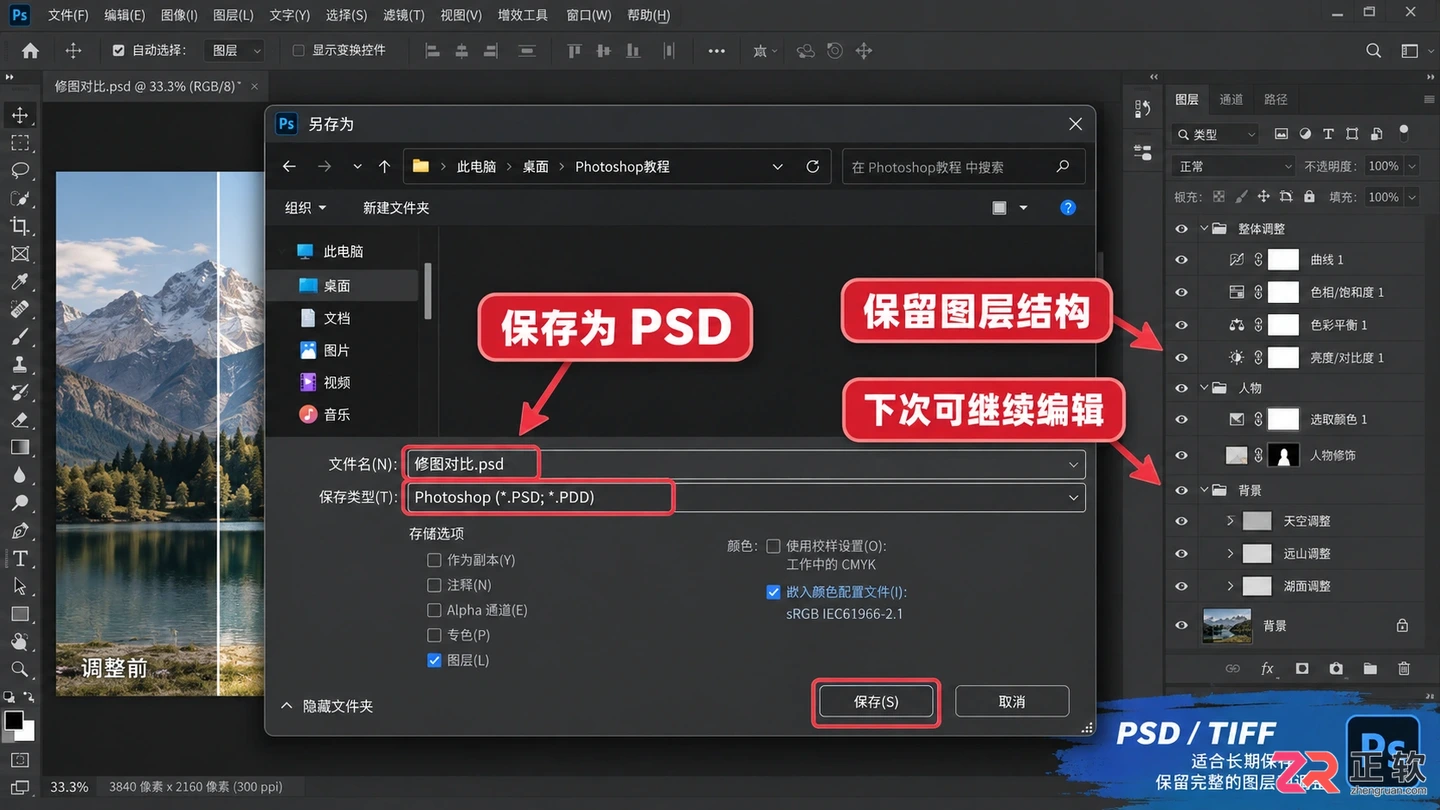Open Layers panel menu icon
This screenshot has height=810, width=1440.
[x=1428, y=99]
